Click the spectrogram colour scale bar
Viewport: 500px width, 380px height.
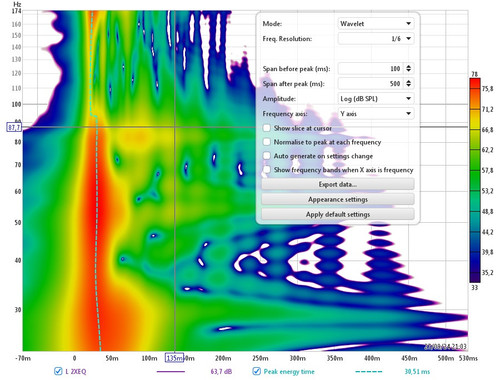(475, 180)
